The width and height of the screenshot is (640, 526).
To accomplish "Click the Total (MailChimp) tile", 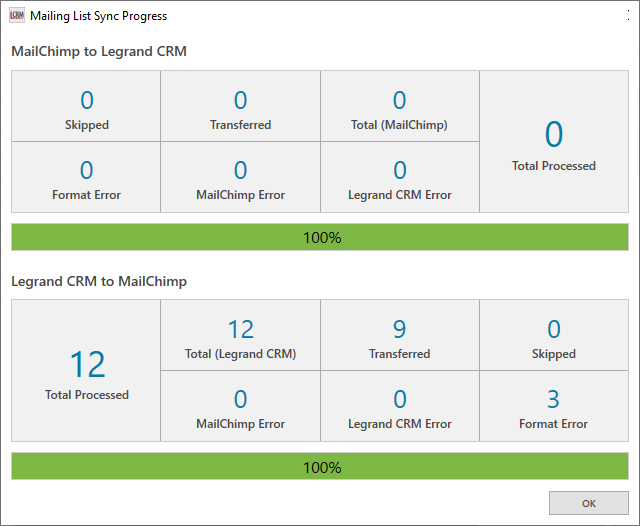I will (x=399, y=107).
